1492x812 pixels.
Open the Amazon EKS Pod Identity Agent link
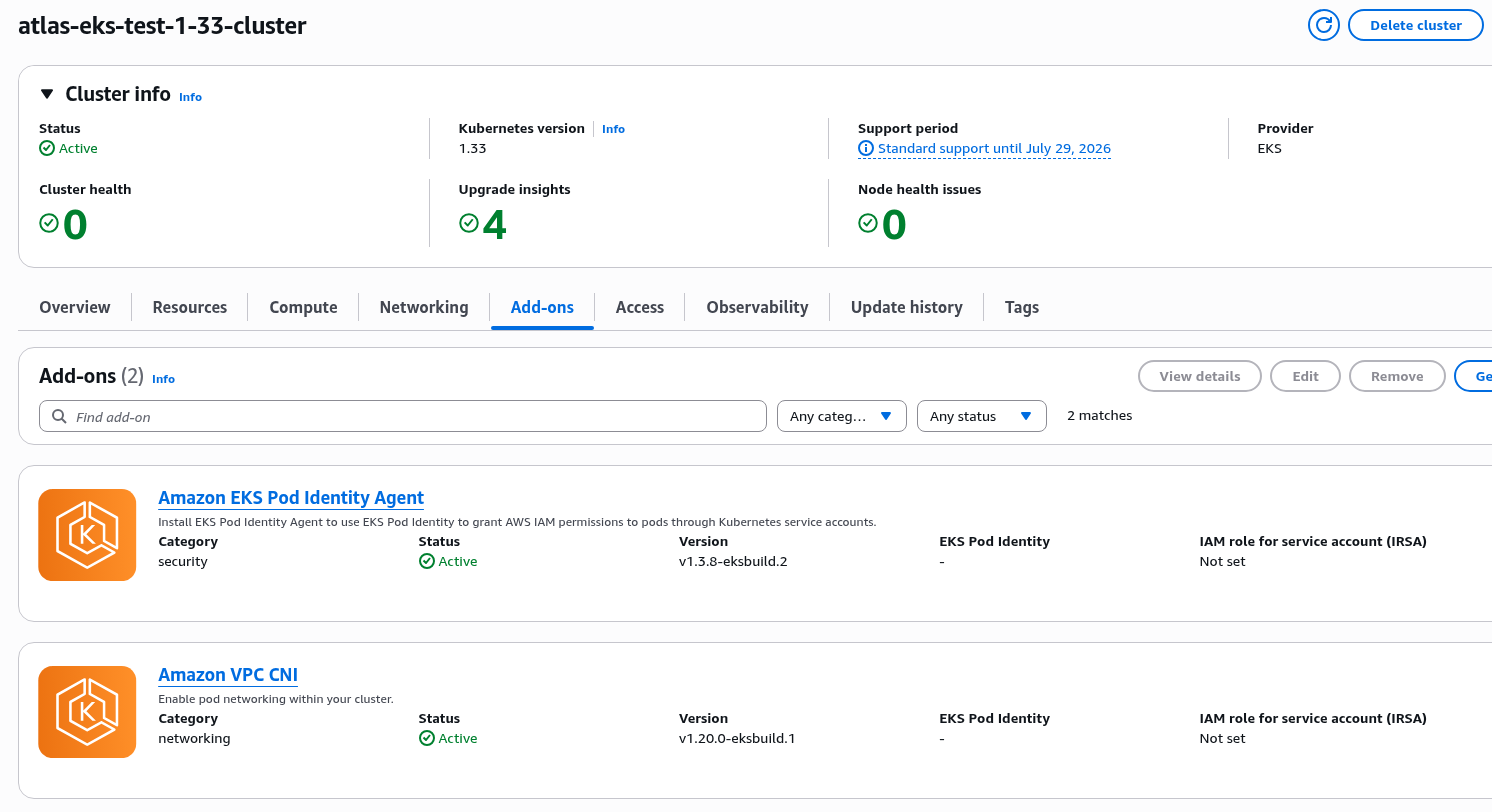[291, 498]
